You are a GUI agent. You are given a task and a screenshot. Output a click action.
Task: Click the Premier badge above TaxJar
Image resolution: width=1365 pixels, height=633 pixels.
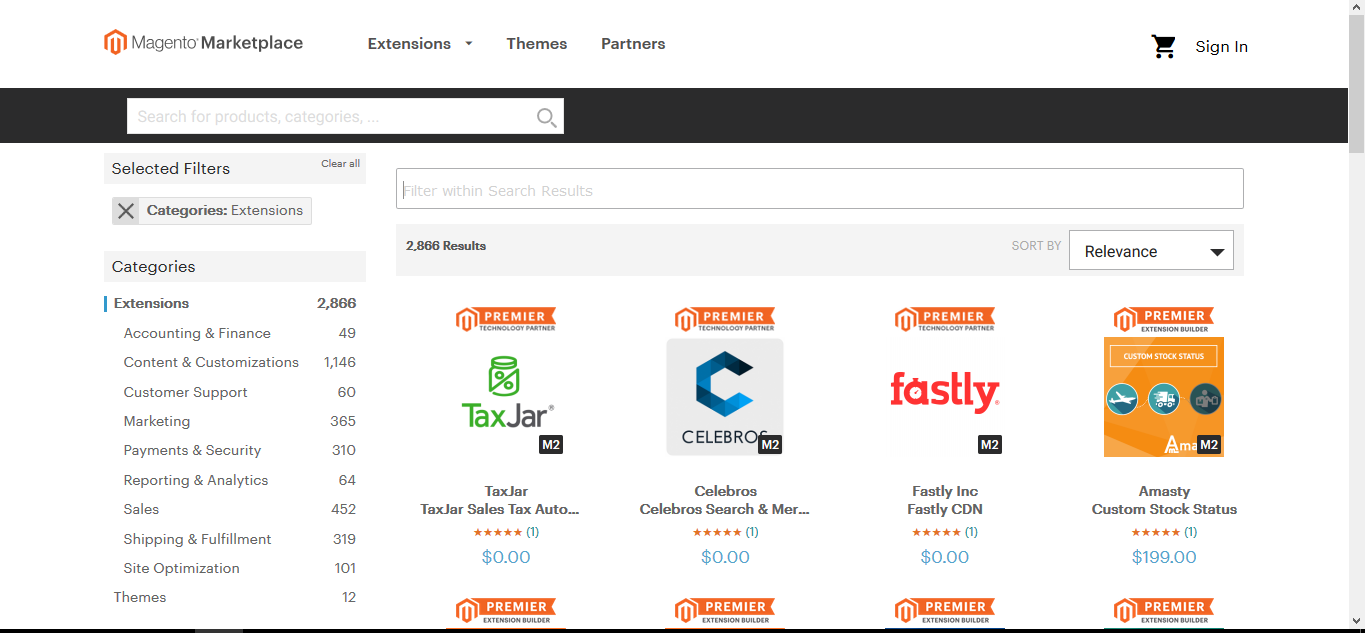coord(506,319)
